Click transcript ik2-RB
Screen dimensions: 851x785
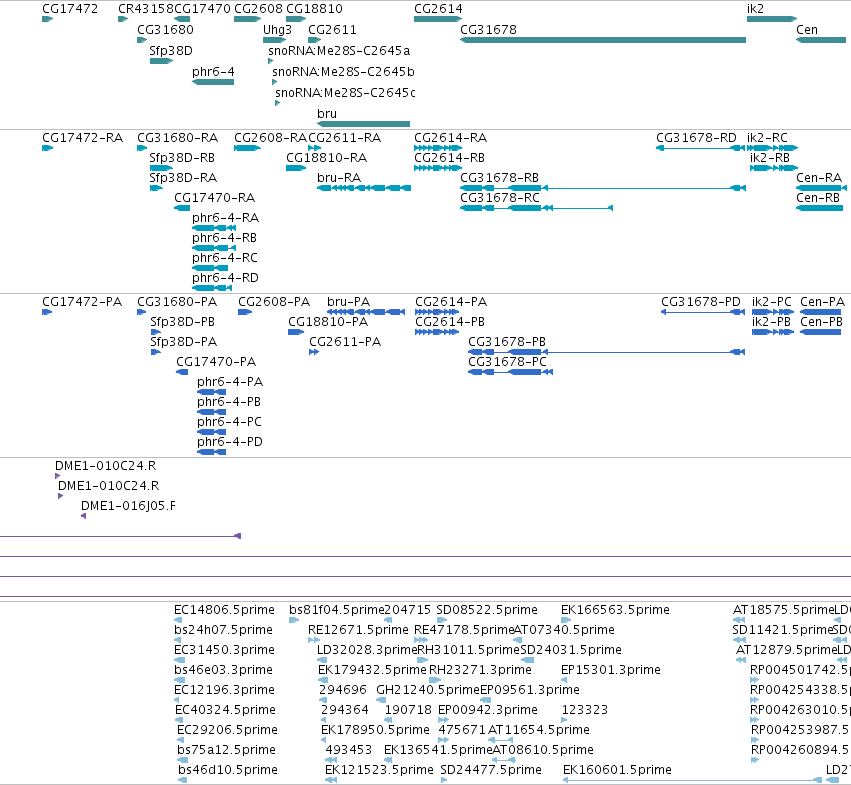pos(770,158)
